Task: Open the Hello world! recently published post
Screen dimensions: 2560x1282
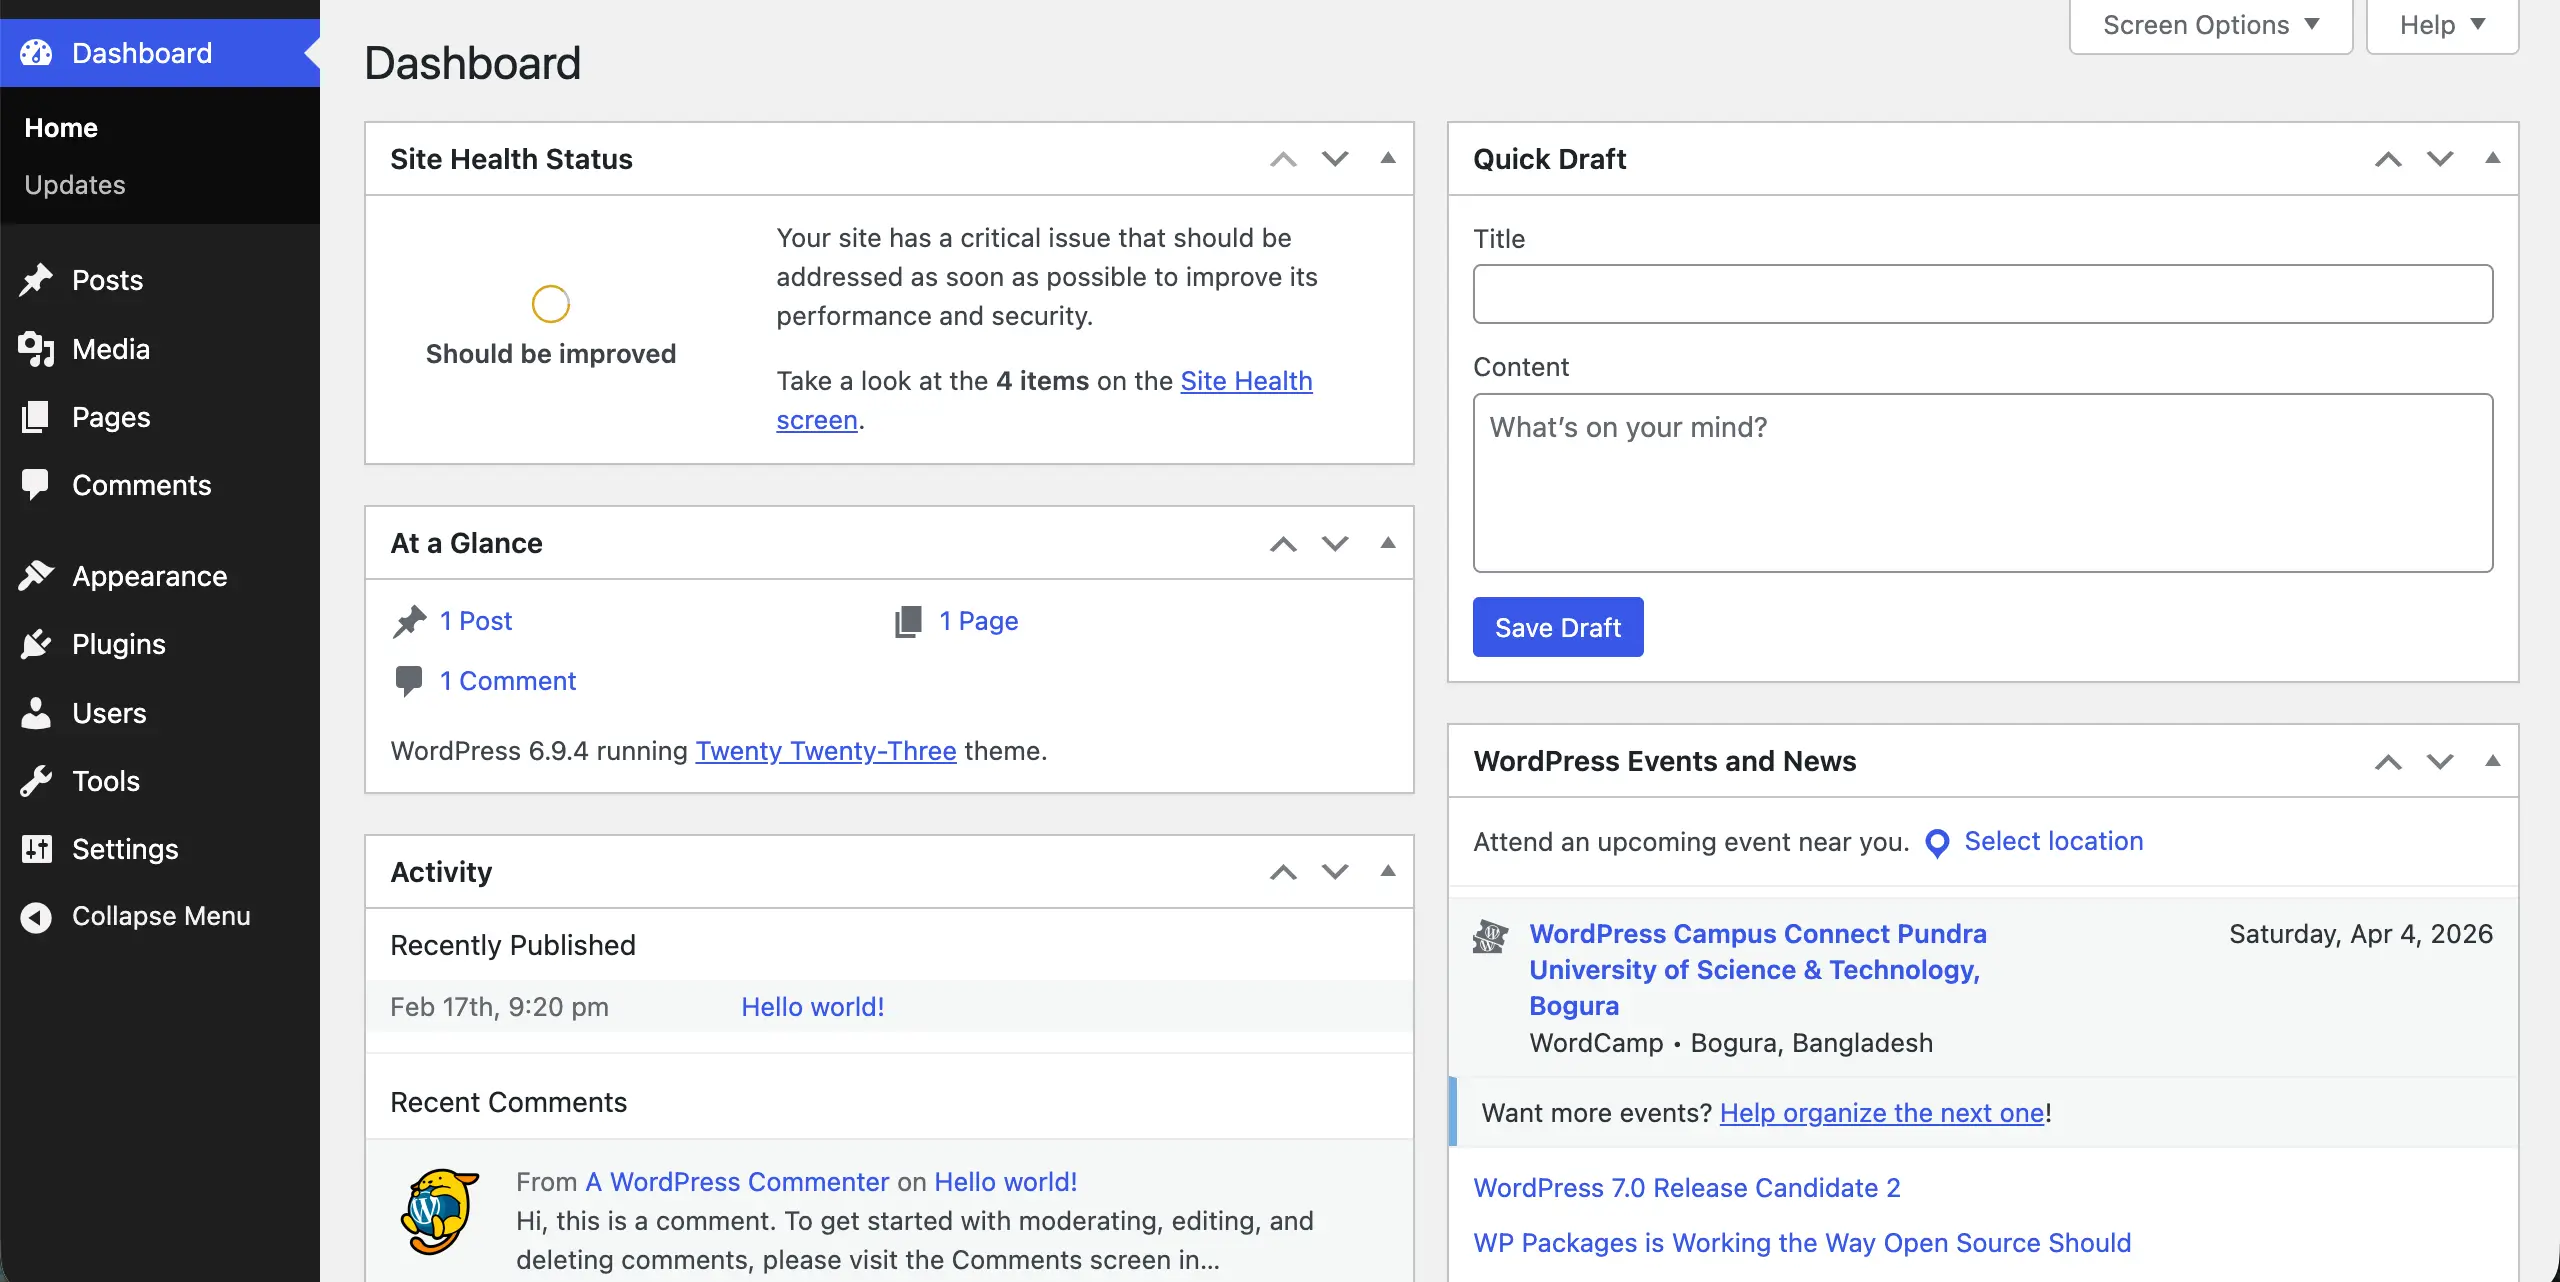Action: (x=813, y=1007)
